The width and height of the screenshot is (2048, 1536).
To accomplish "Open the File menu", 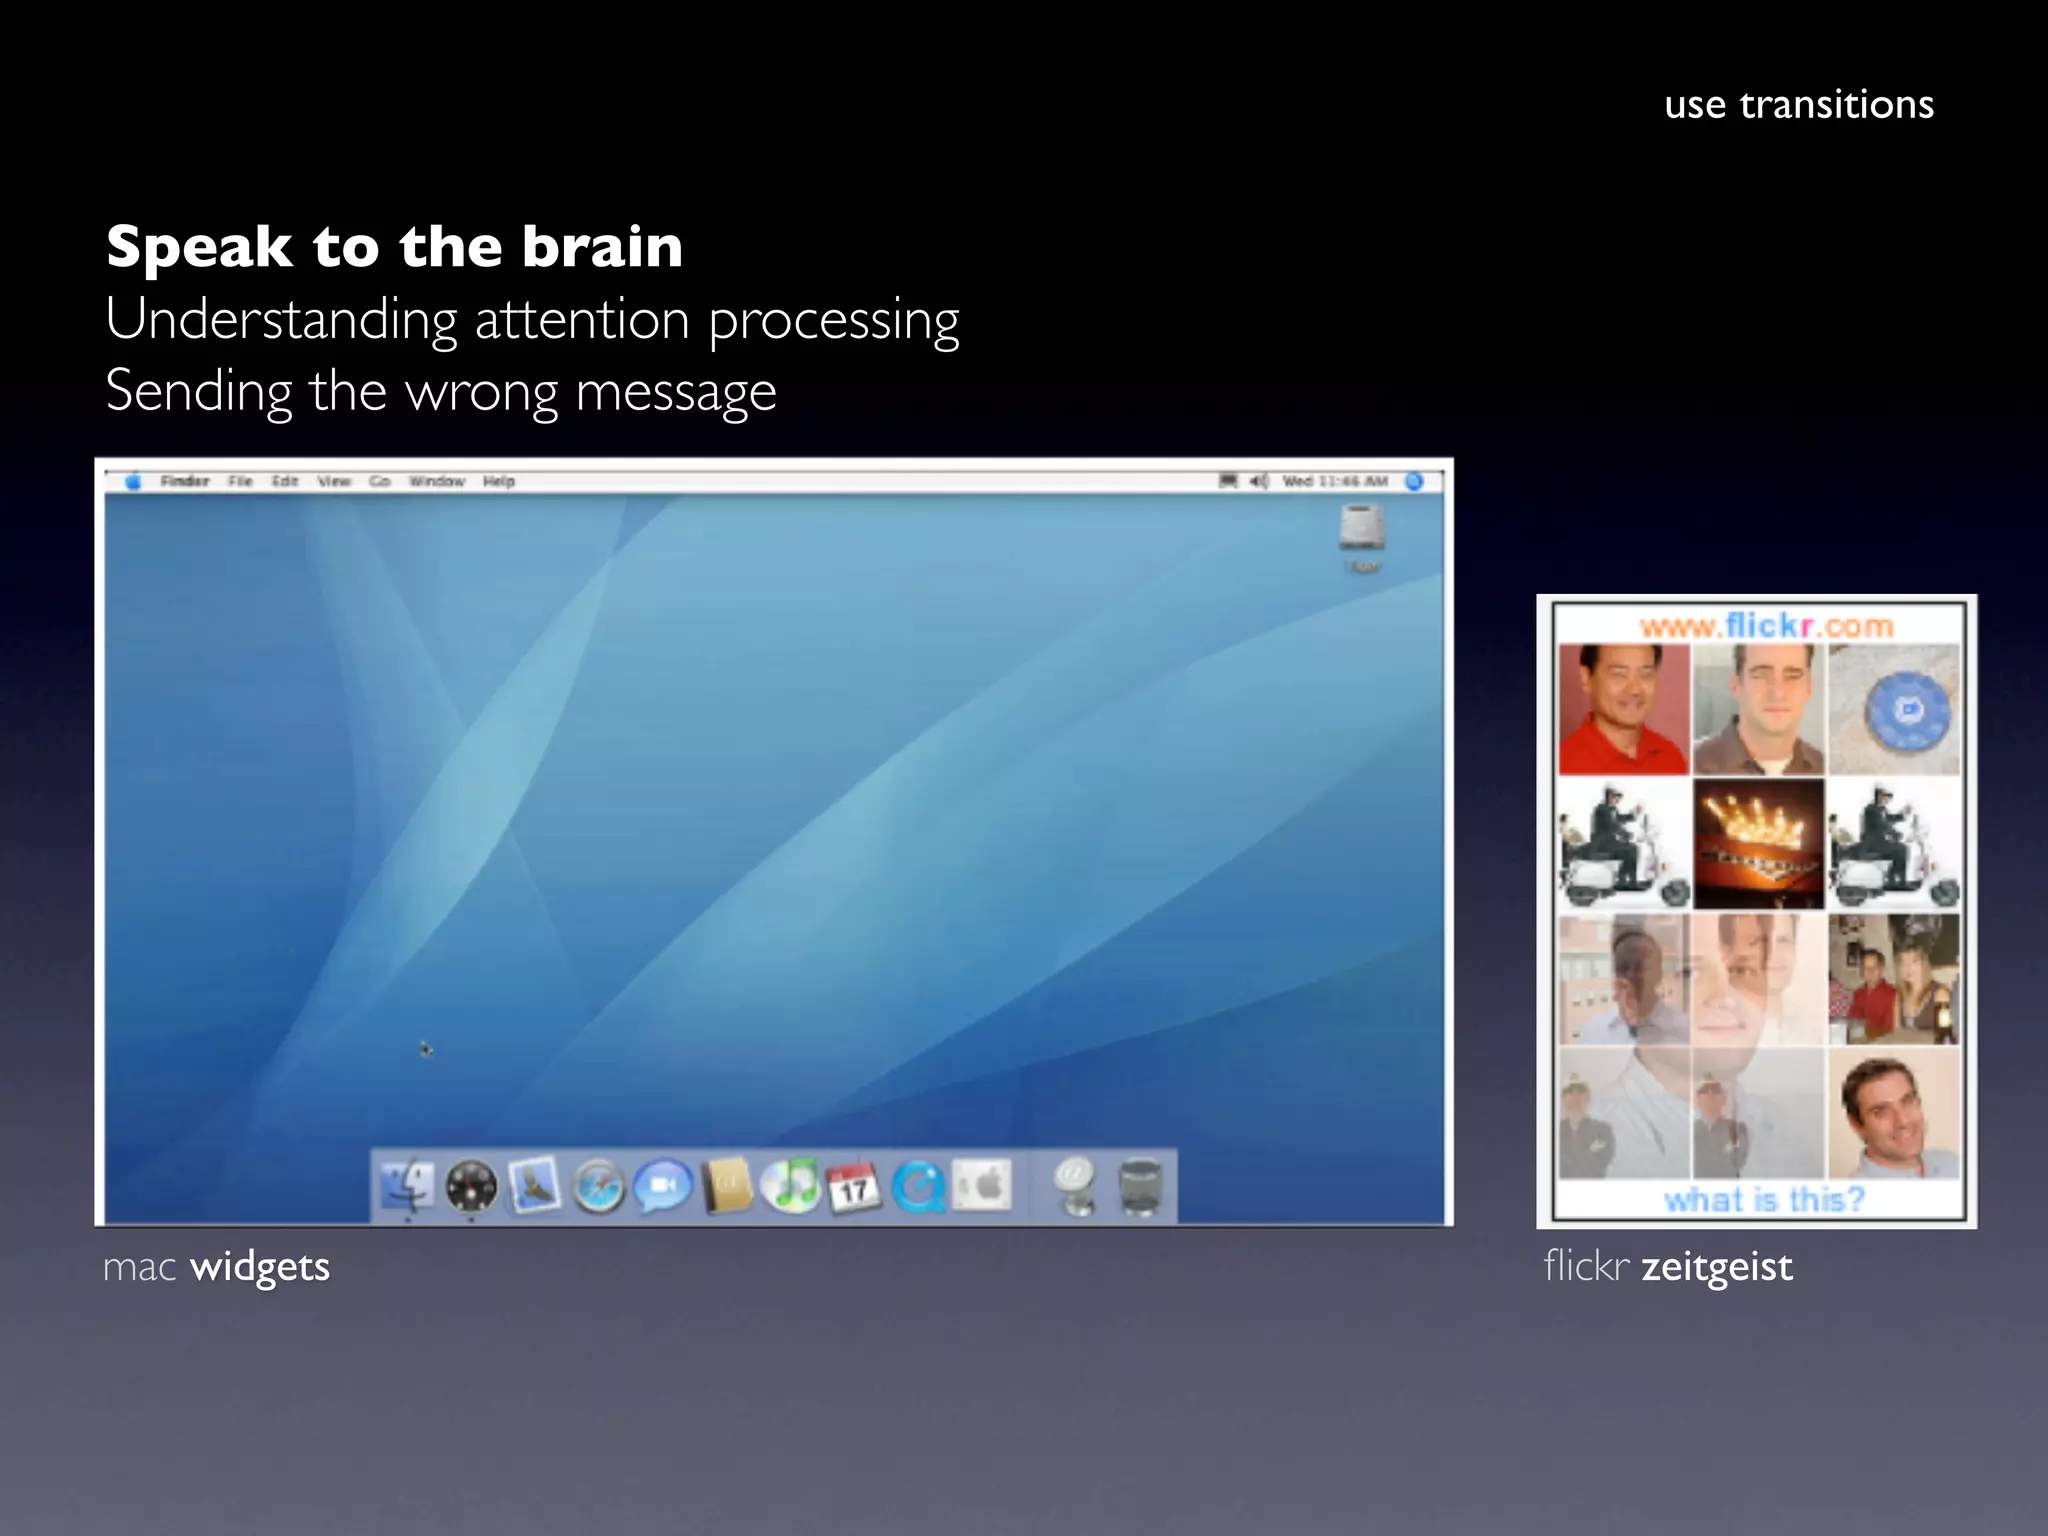I will (240, 481).
